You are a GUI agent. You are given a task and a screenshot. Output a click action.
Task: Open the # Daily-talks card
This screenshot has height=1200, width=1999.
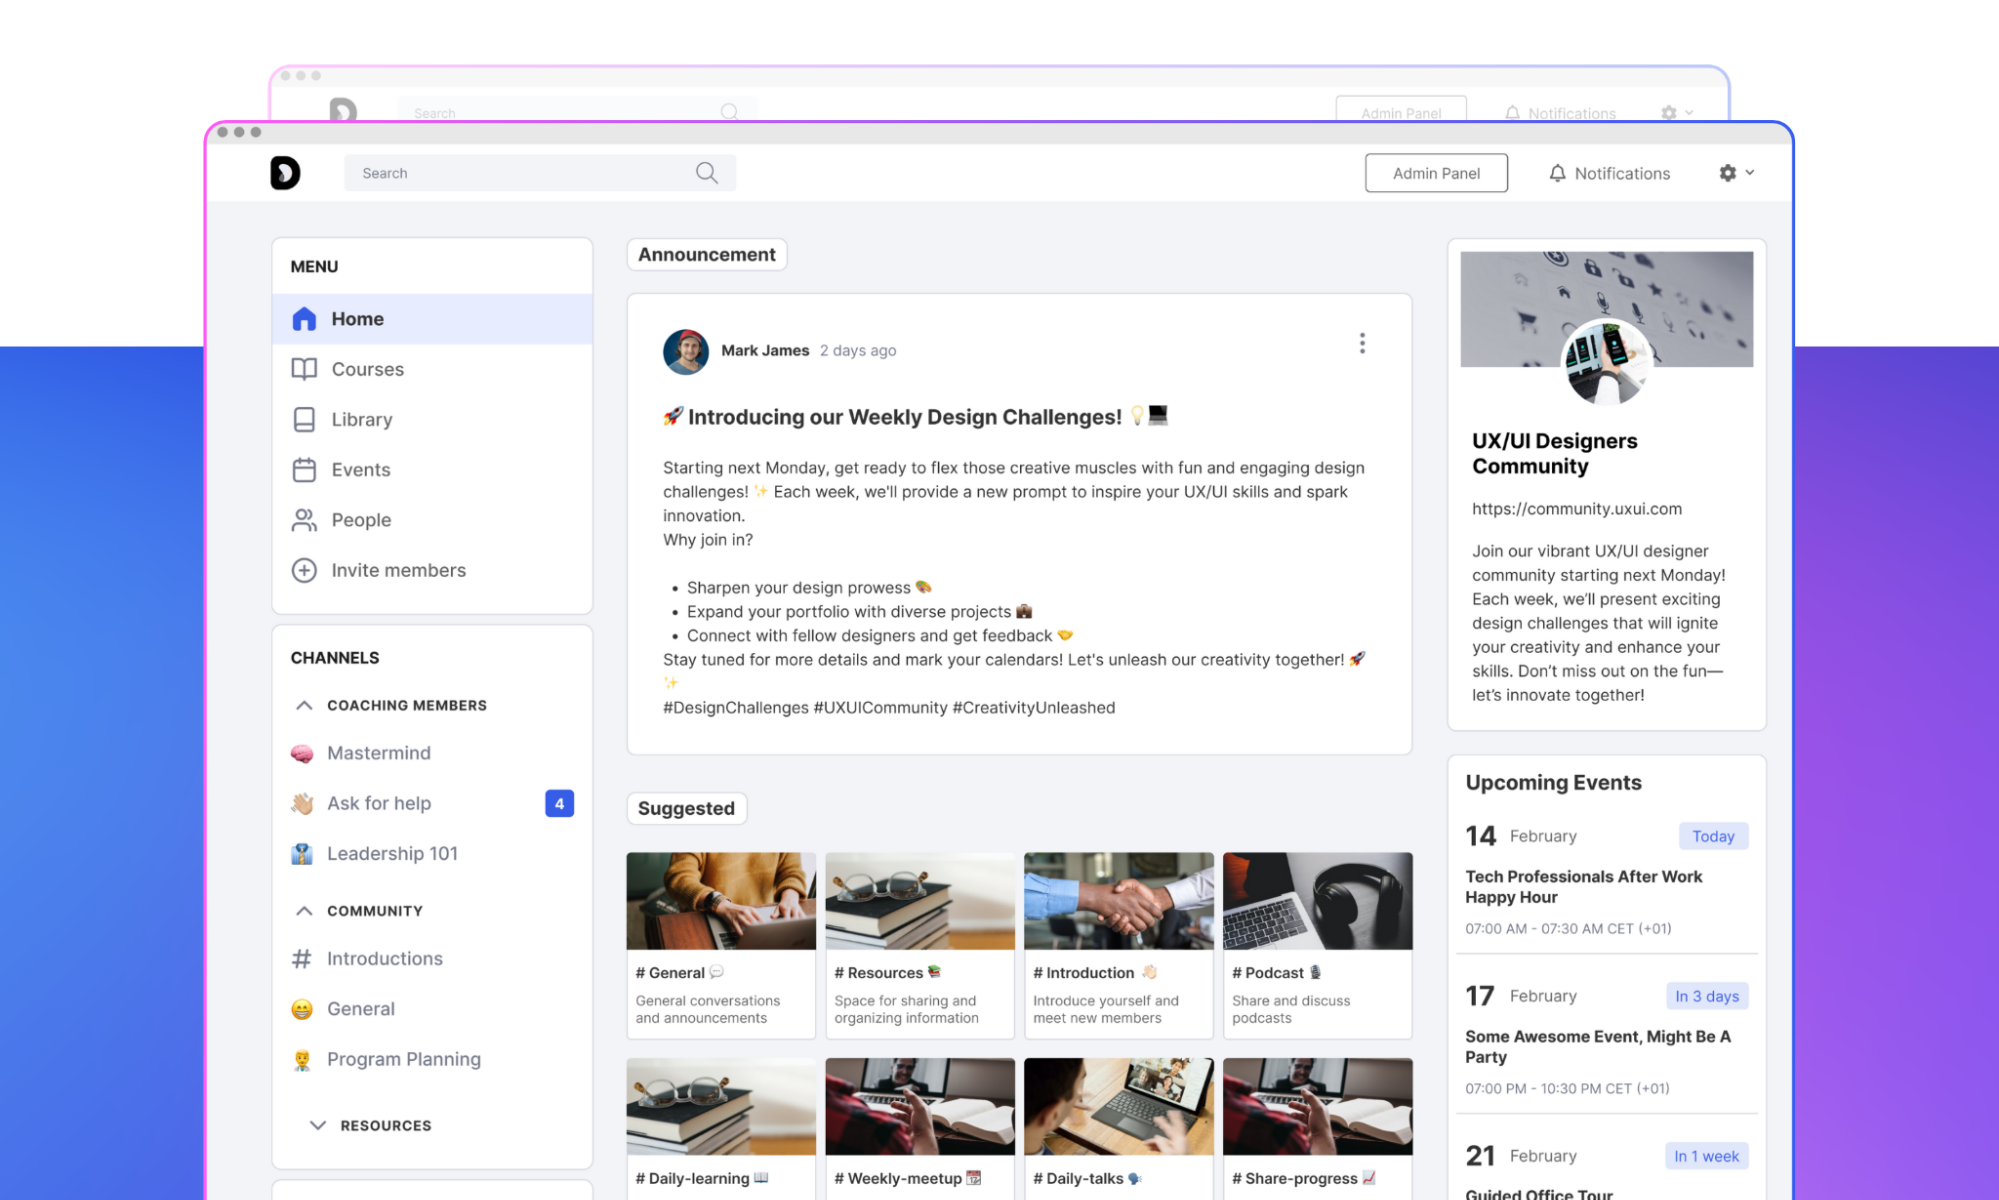point(1119,1128)
